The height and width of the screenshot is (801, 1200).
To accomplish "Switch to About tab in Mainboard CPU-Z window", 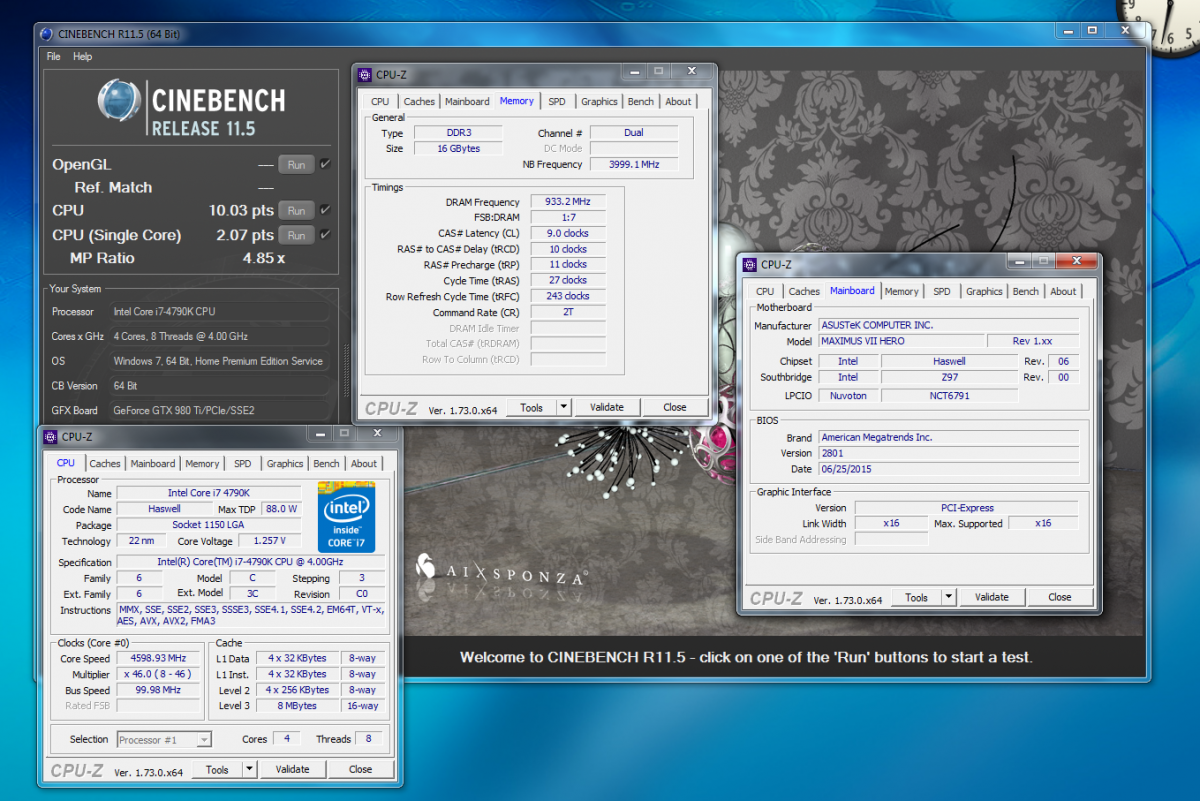I will 1063,291.
